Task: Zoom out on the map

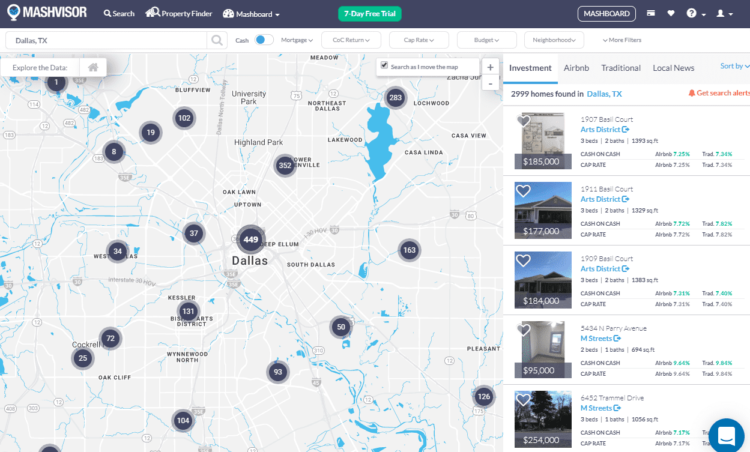Action: click(x=490, y=83)
